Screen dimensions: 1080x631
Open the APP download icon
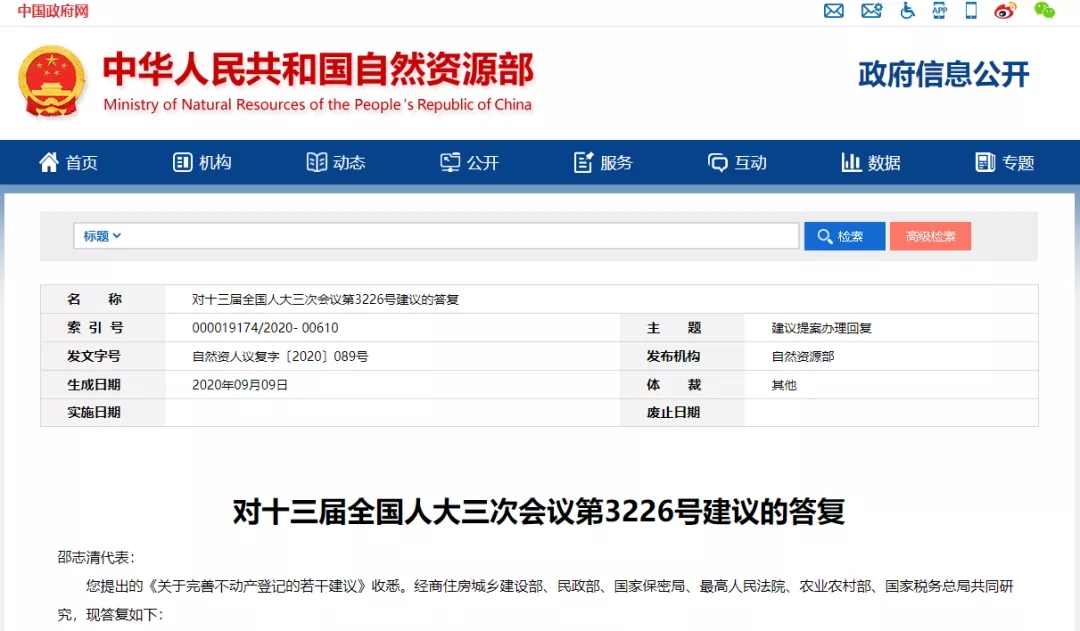(939, 10)
